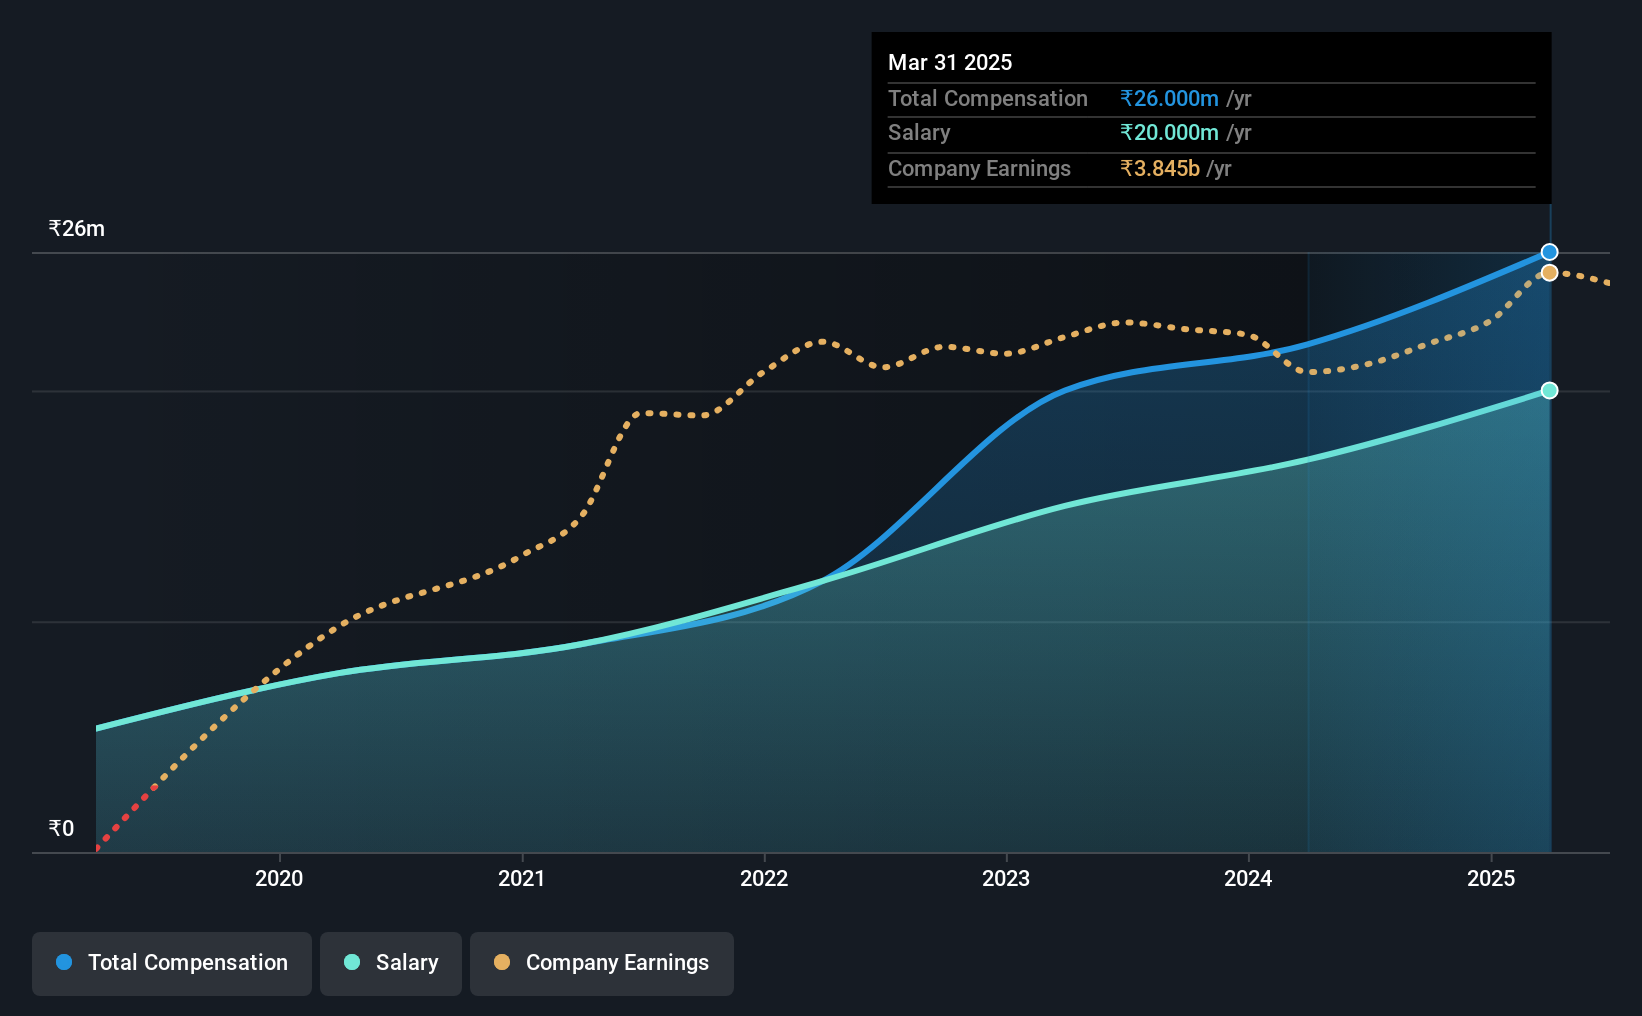Click the Company Earnings label in tooltip

tap(979, 168)
